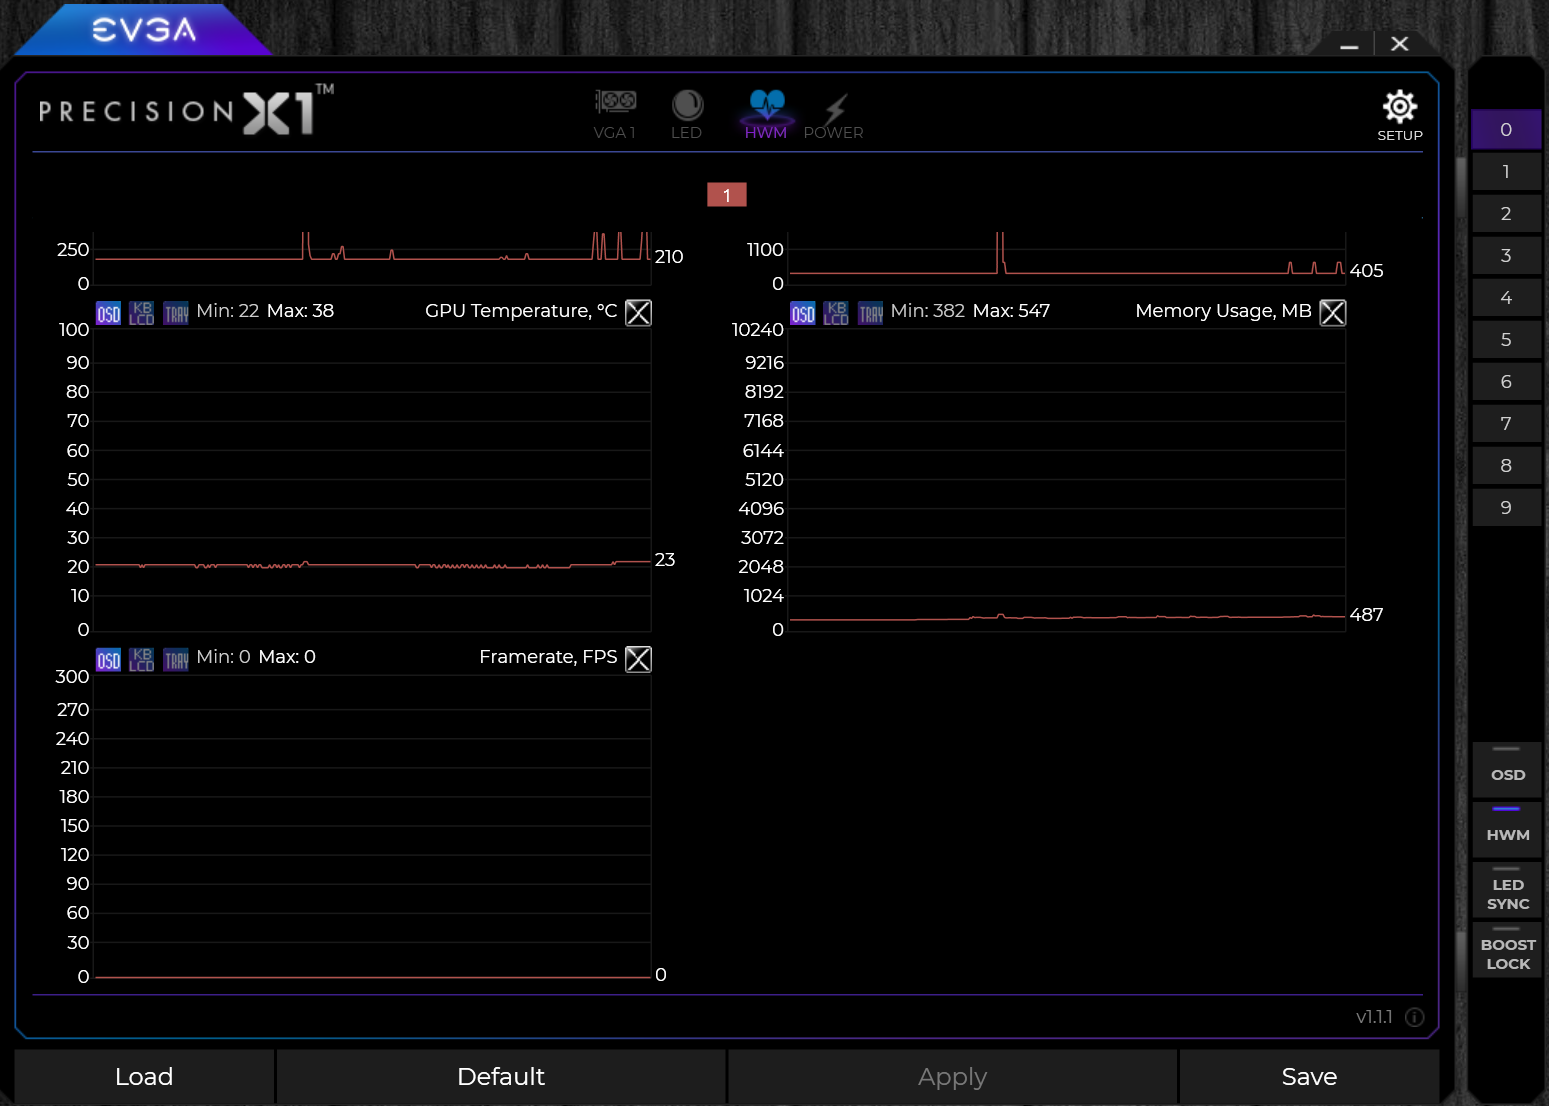Toggle OSD icon for GPU Temperature graph
The width and height of the screenshot is (1549, 1106).
108,314
